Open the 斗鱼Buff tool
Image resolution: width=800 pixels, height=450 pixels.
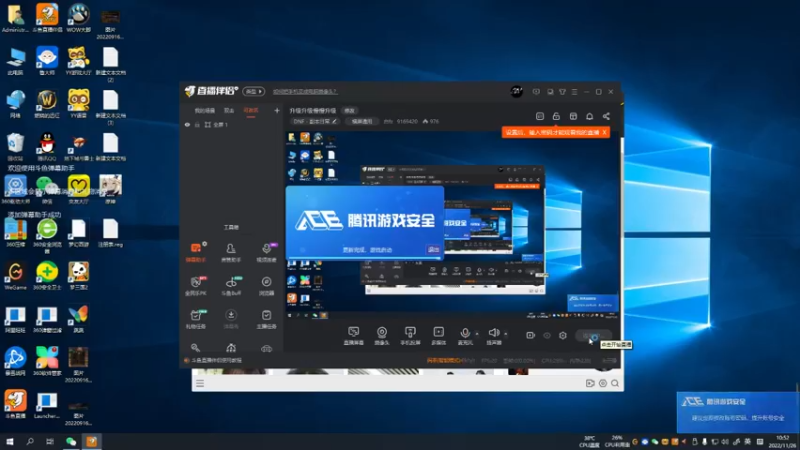click(231, 286)
